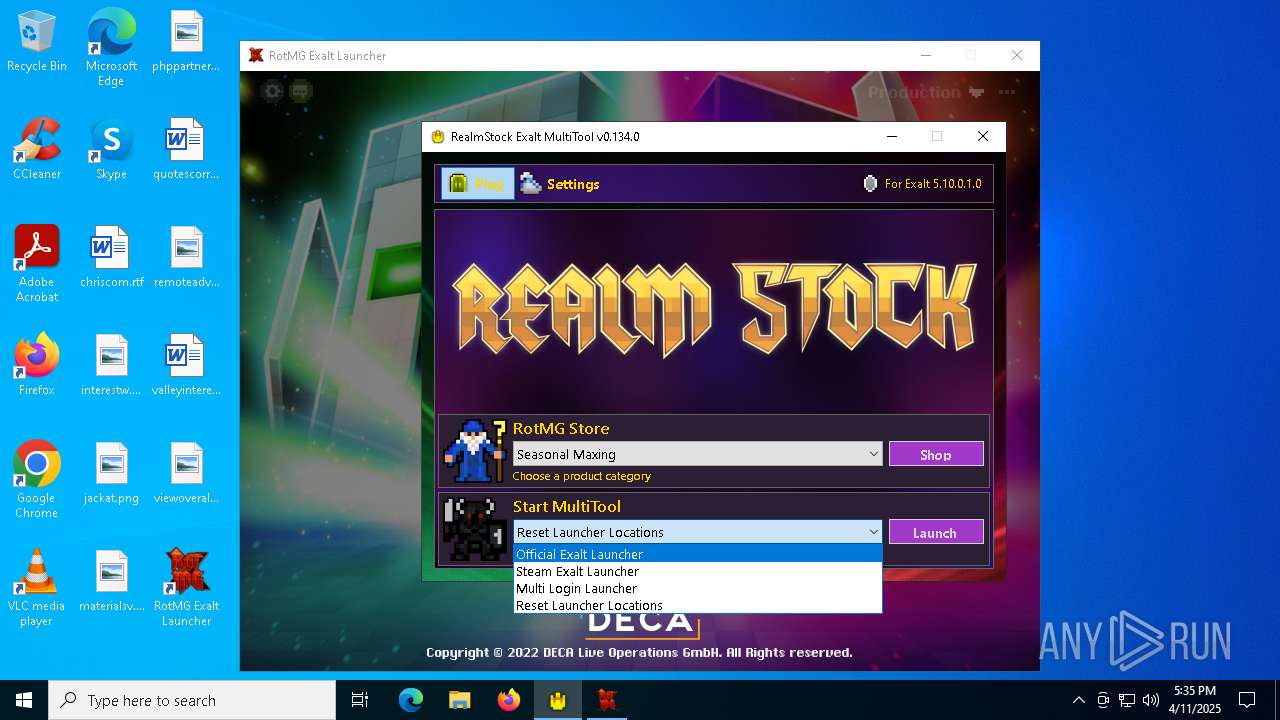Click the Shop button
Viewport: 1280px width, 720px height.
click(936, 454)
